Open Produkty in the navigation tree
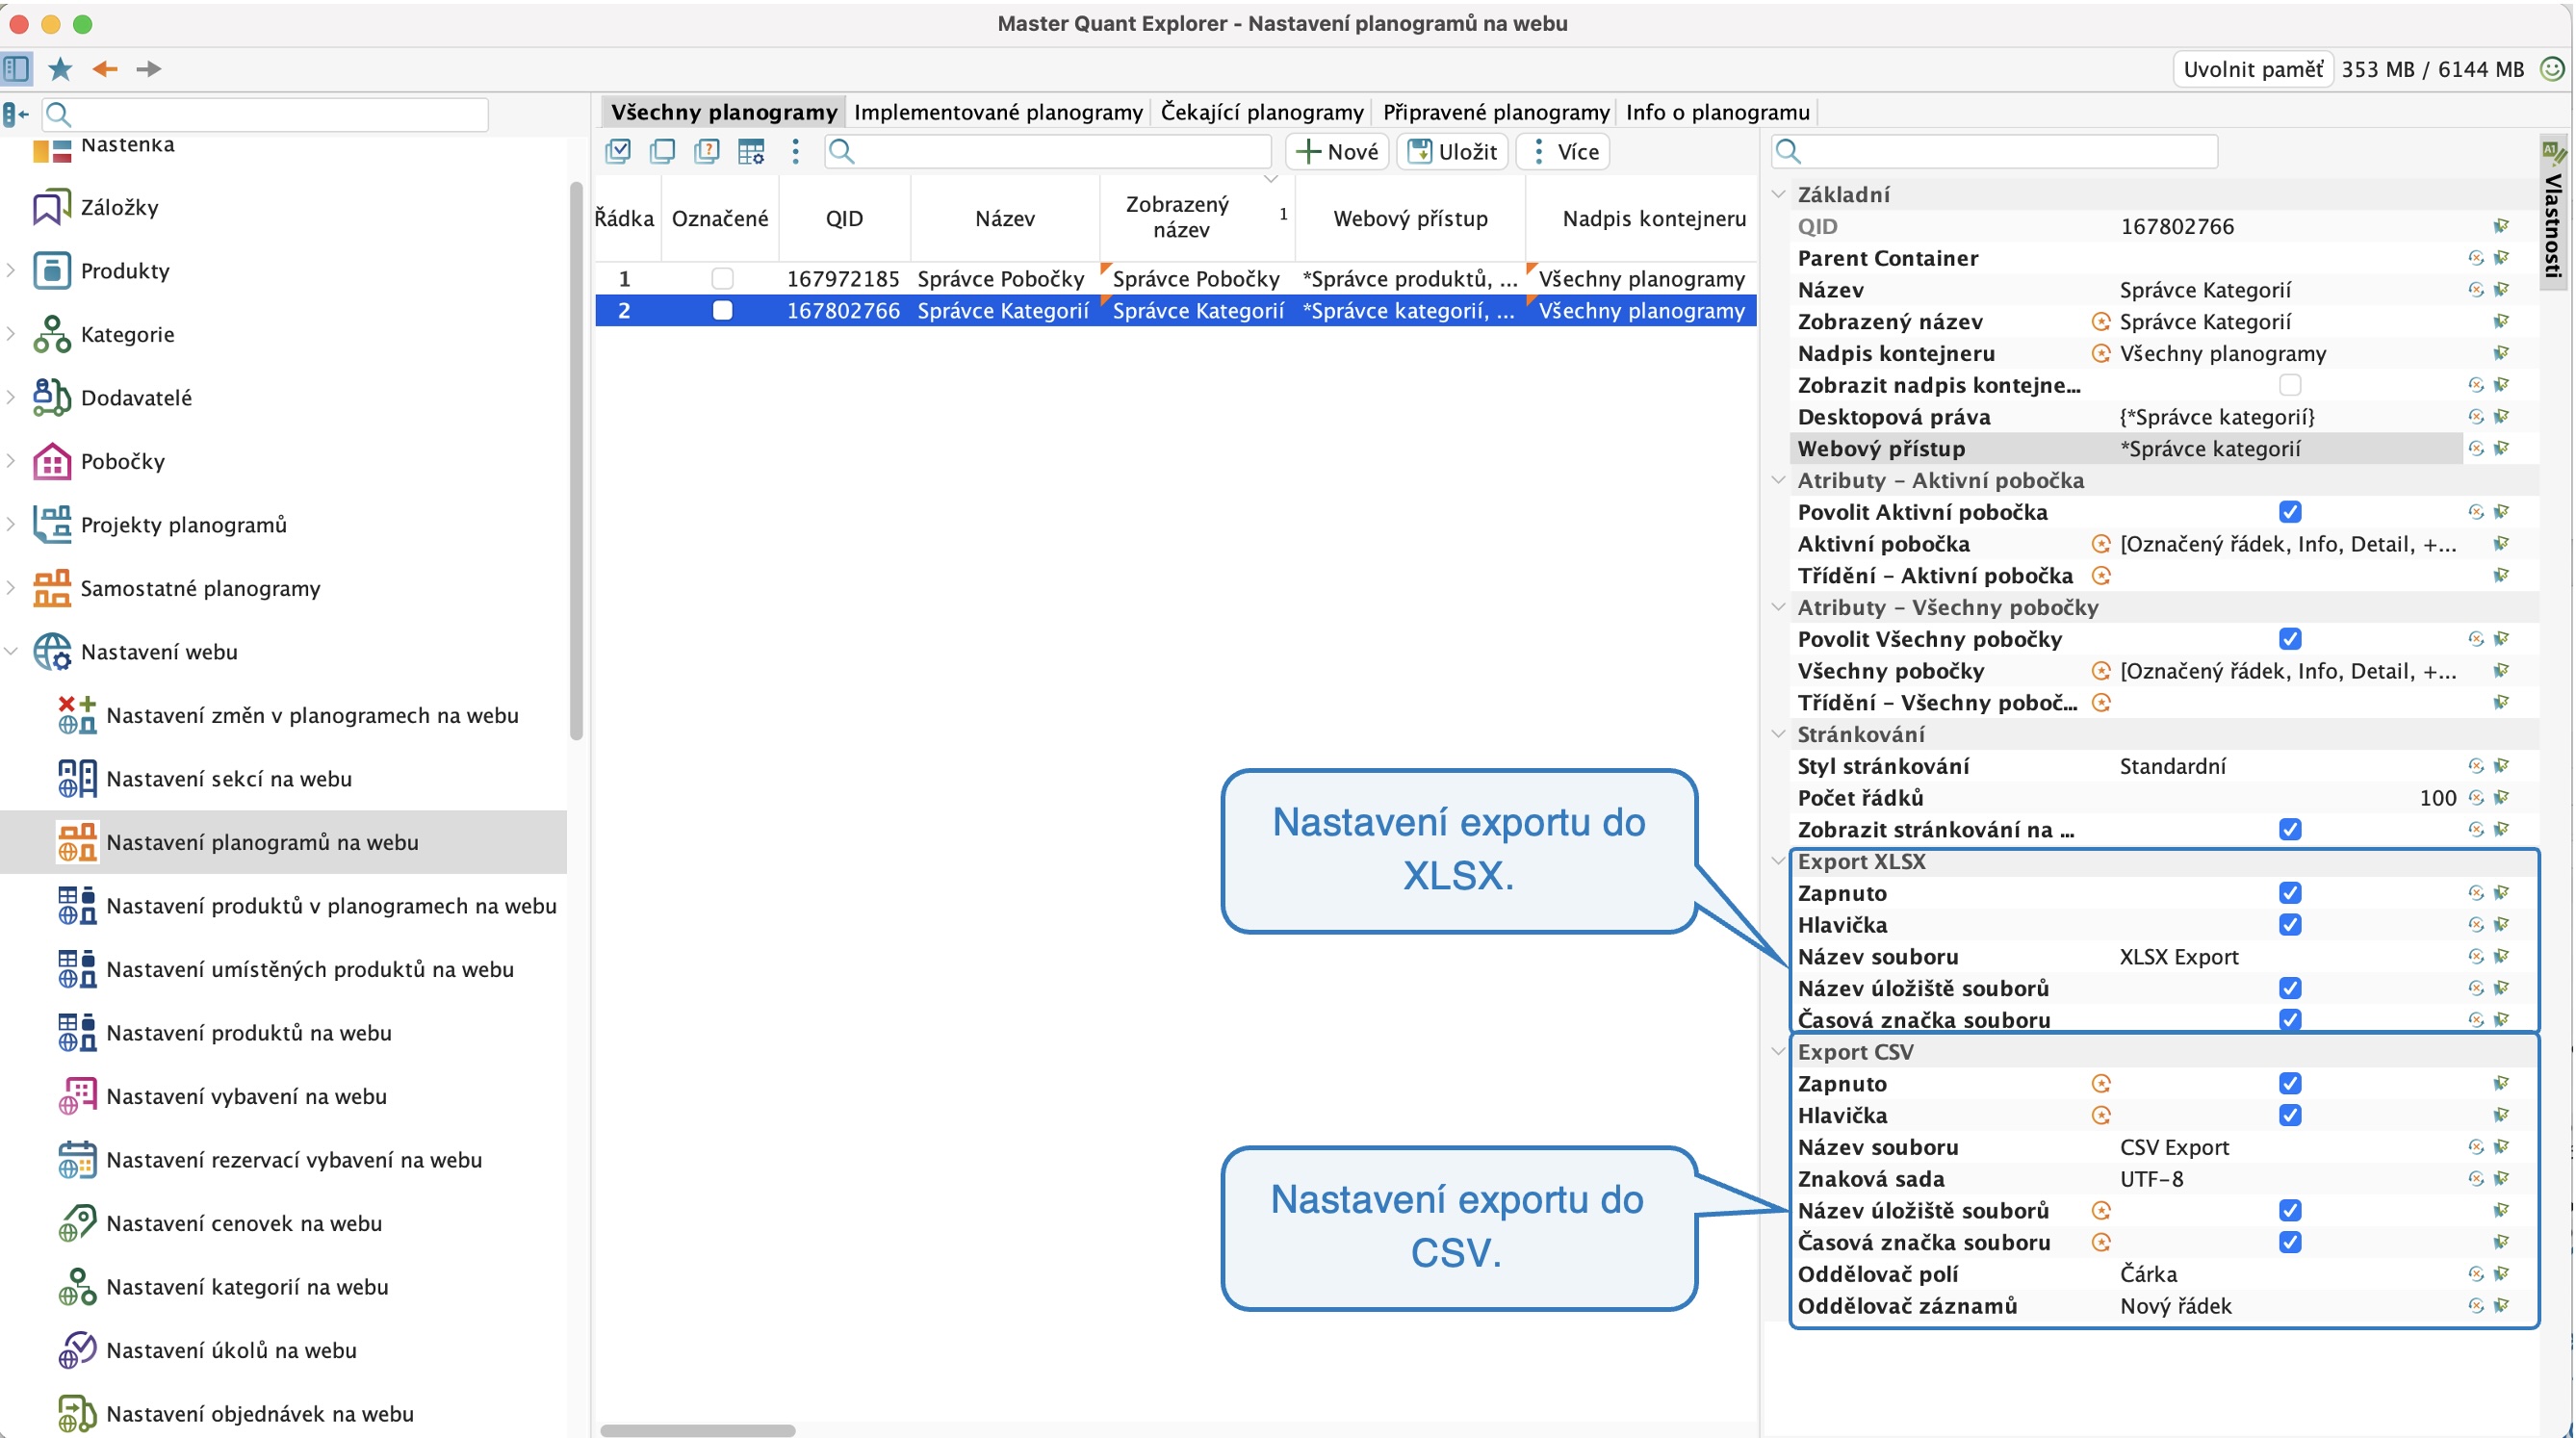Image resolution: width=2576 pixels, height=1438 pixels. [125, 270]
